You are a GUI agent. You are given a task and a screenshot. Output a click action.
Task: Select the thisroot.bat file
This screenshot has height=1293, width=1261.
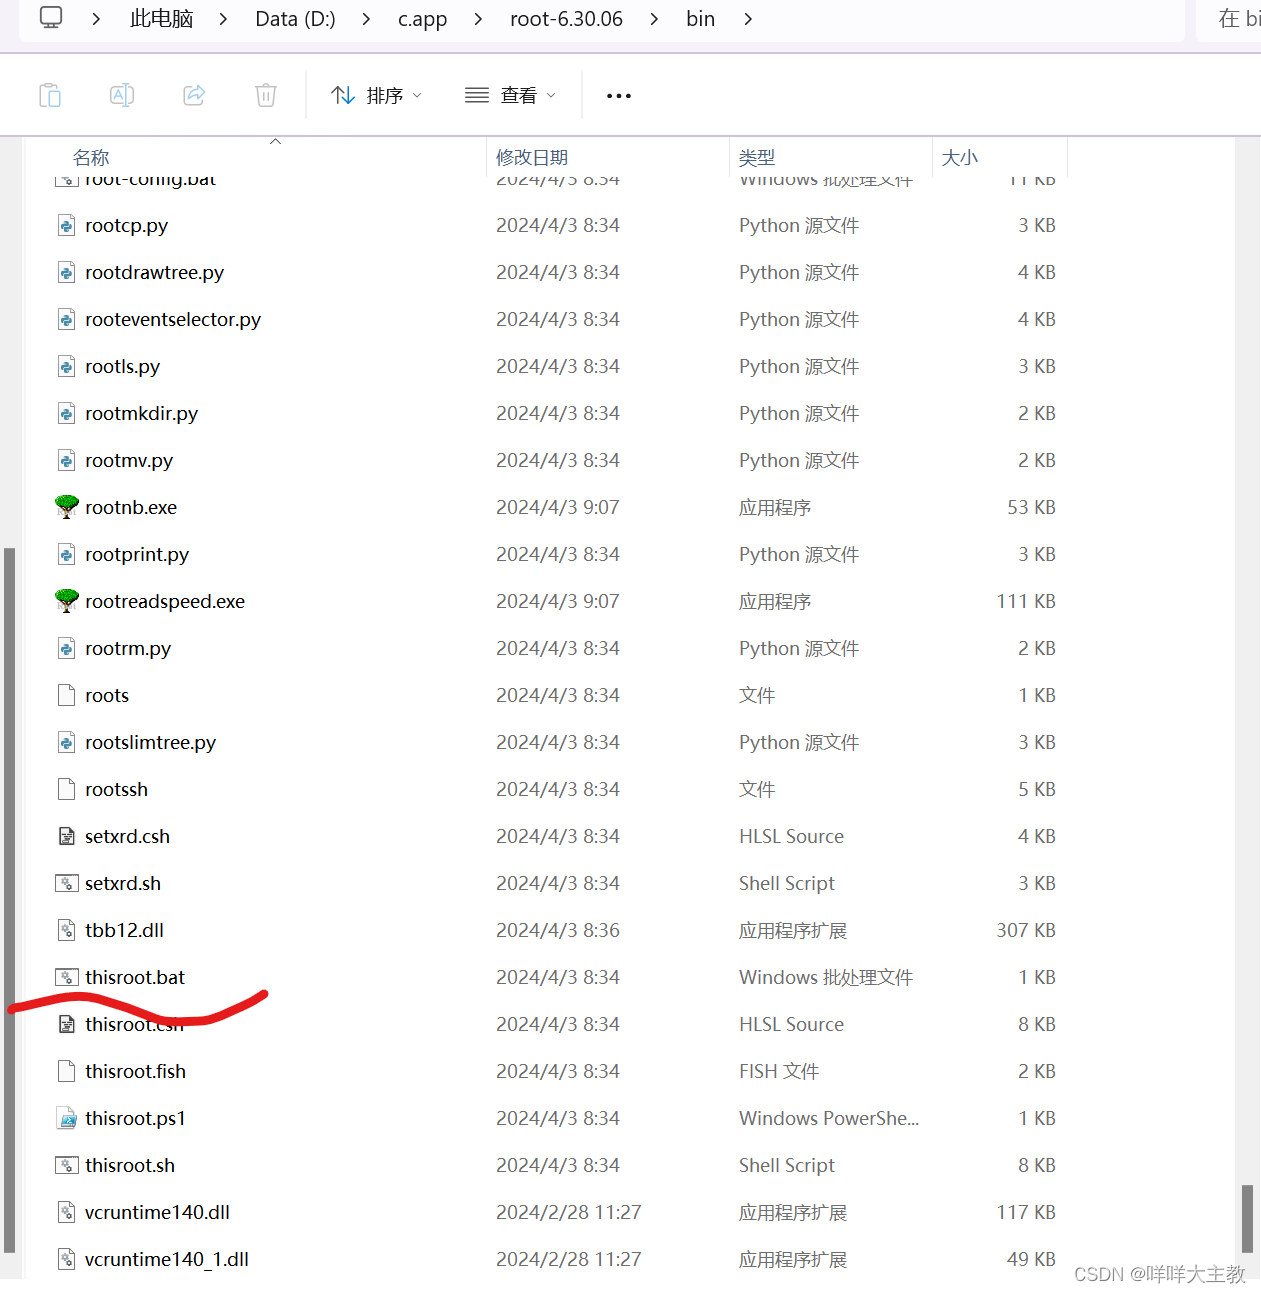[134, 977]
